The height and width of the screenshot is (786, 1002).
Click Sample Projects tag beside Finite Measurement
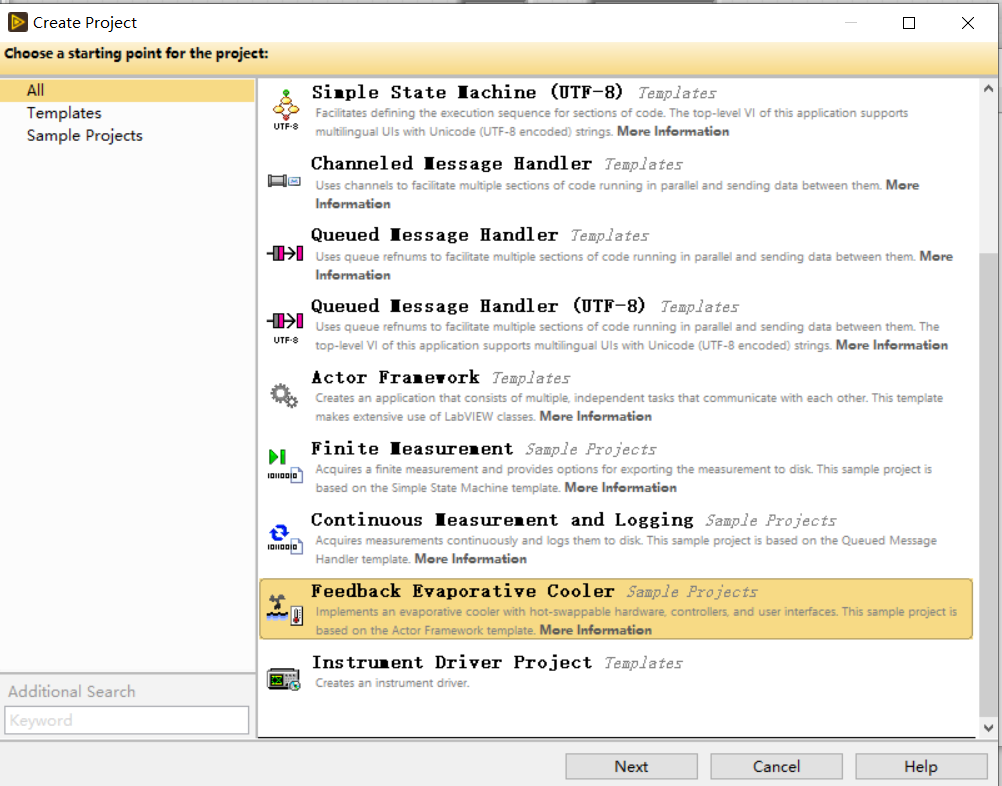[x=590, y=450]
